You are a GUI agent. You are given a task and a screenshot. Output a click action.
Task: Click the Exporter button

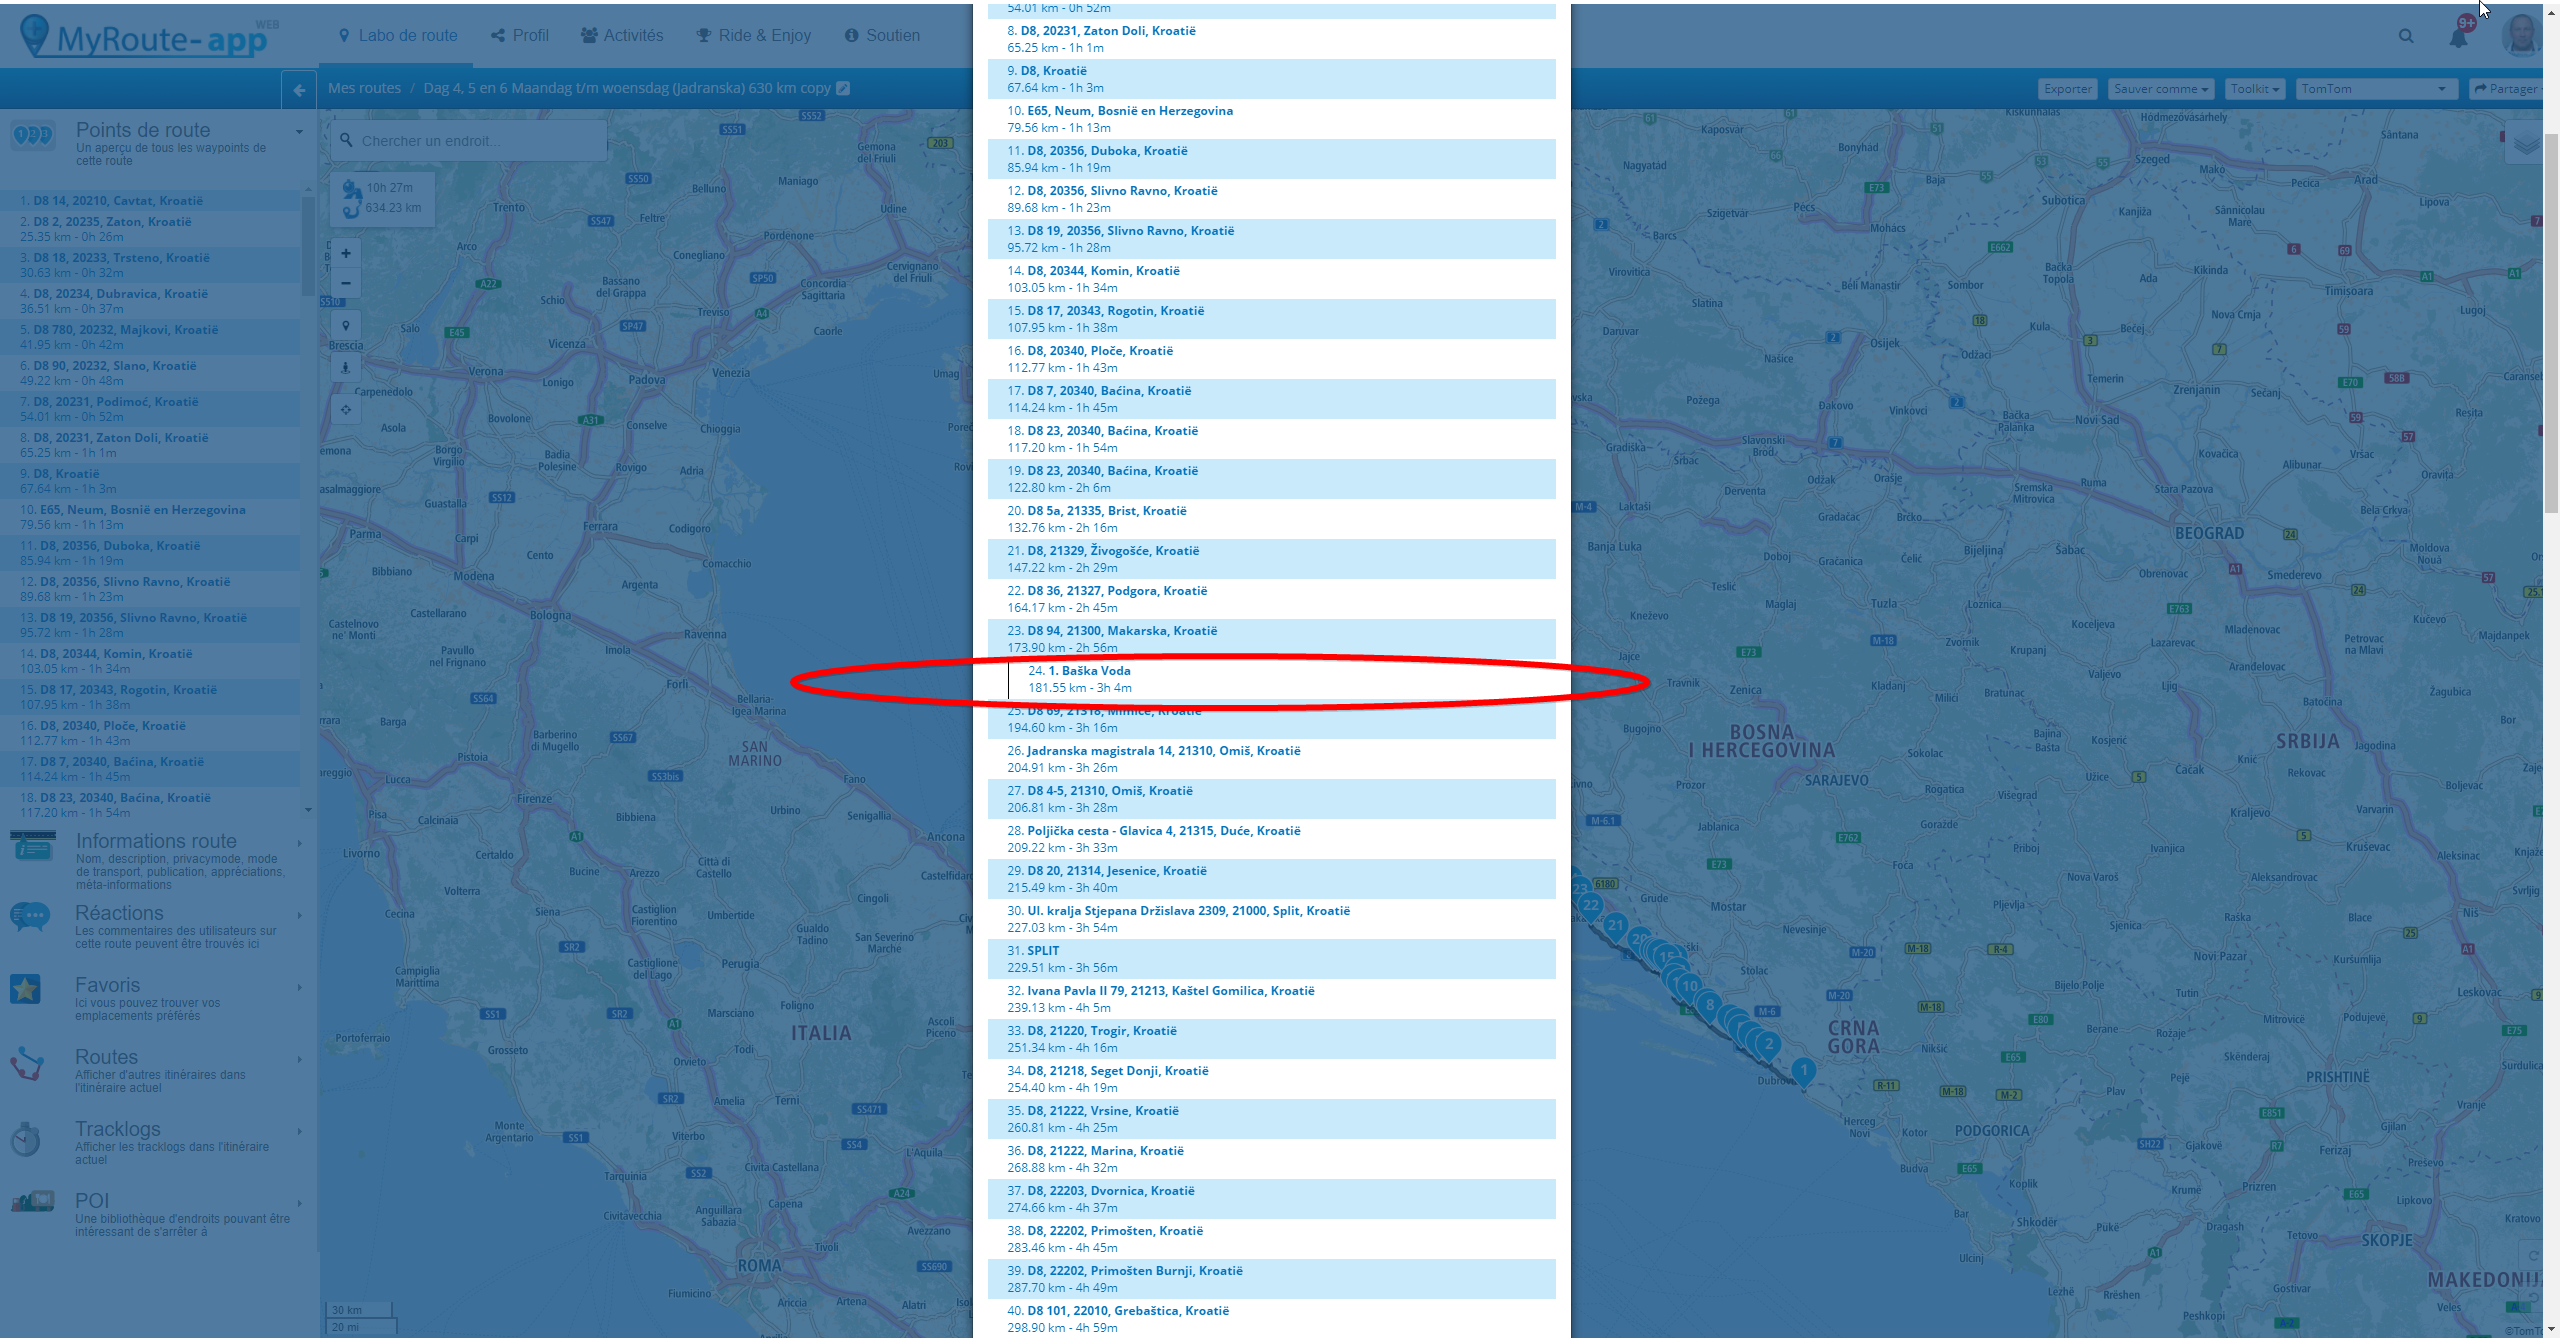click(x=2067, y=89)
